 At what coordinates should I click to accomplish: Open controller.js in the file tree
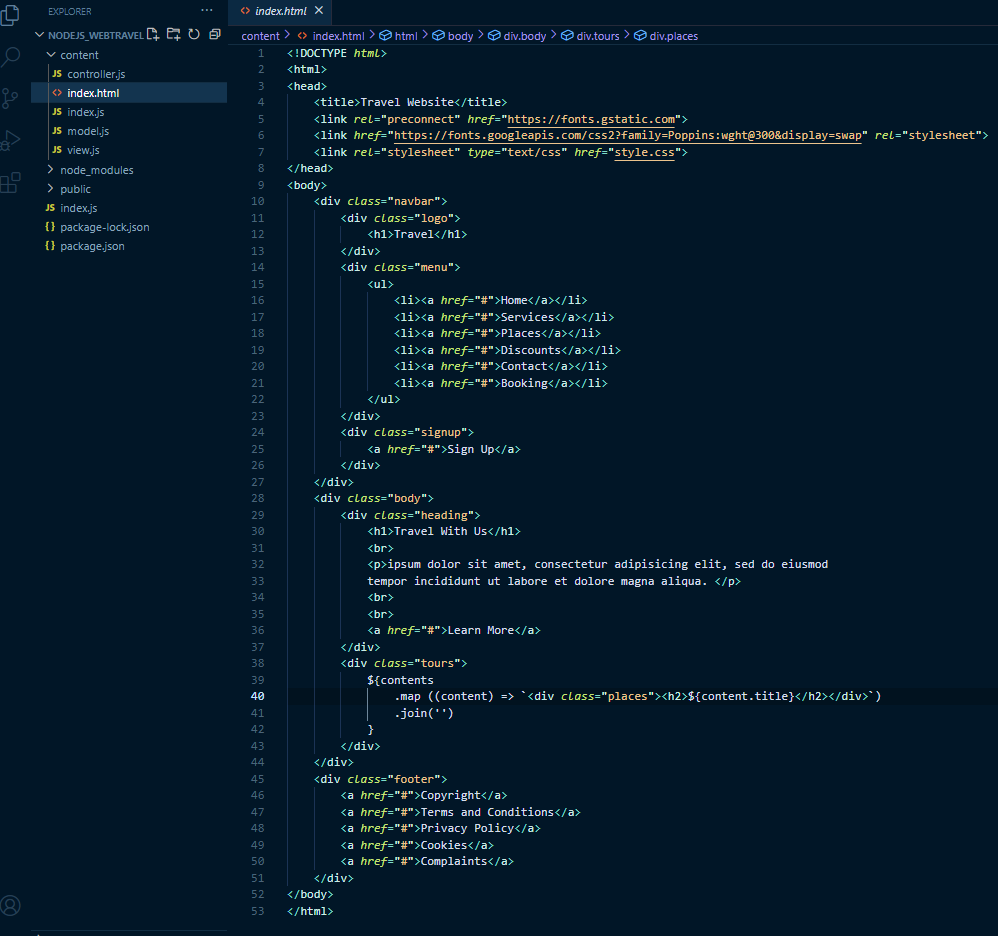[x=95, y=74]
